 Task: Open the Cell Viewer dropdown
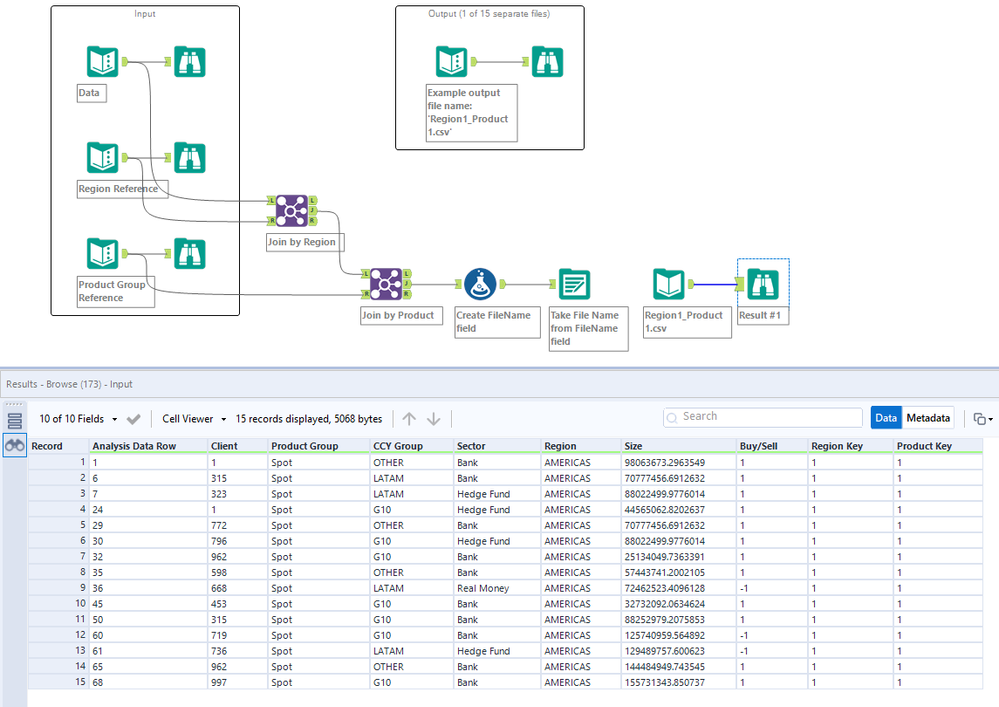(x=194, y=419)
